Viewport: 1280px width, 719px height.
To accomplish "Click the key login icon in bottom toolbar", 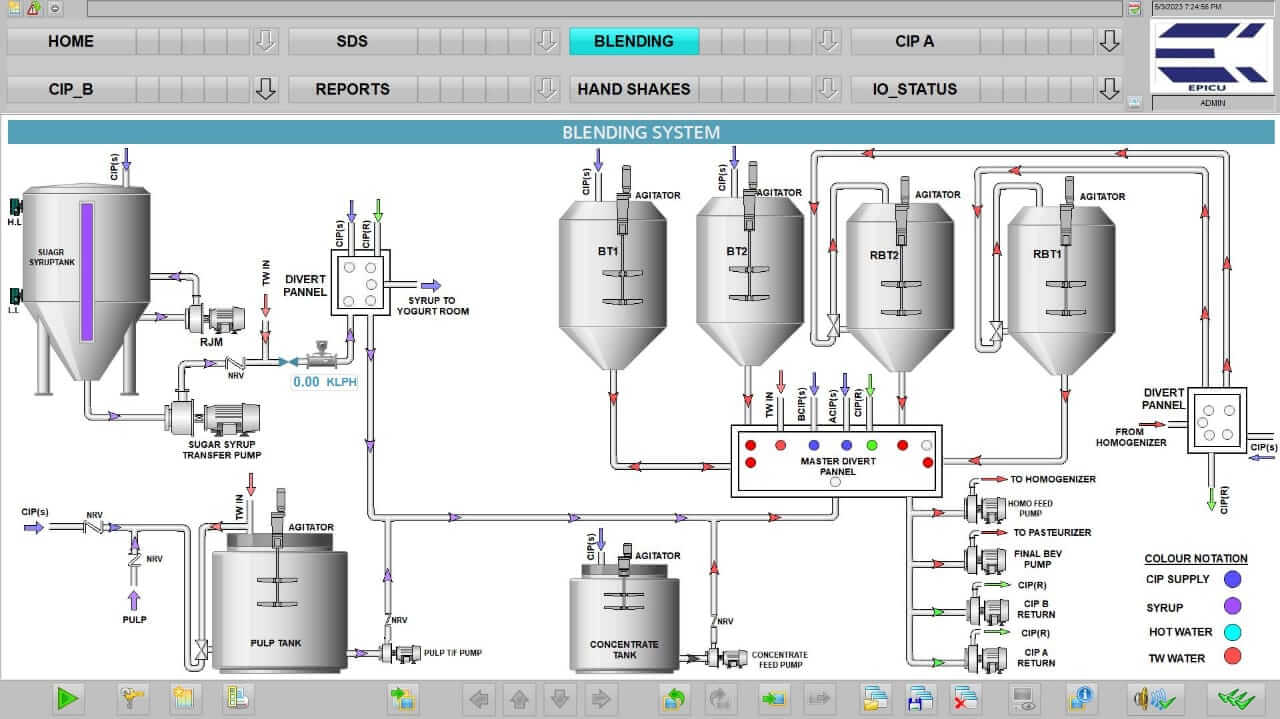I will [132, 698].
